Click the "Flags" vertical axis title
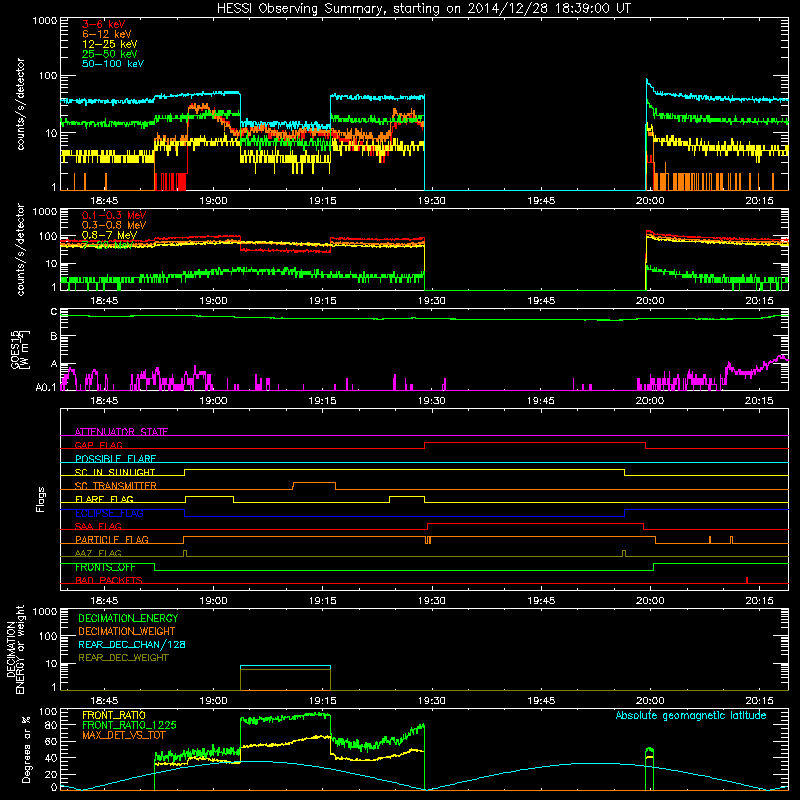The image size is (800, 800). (x=41, y=499)
